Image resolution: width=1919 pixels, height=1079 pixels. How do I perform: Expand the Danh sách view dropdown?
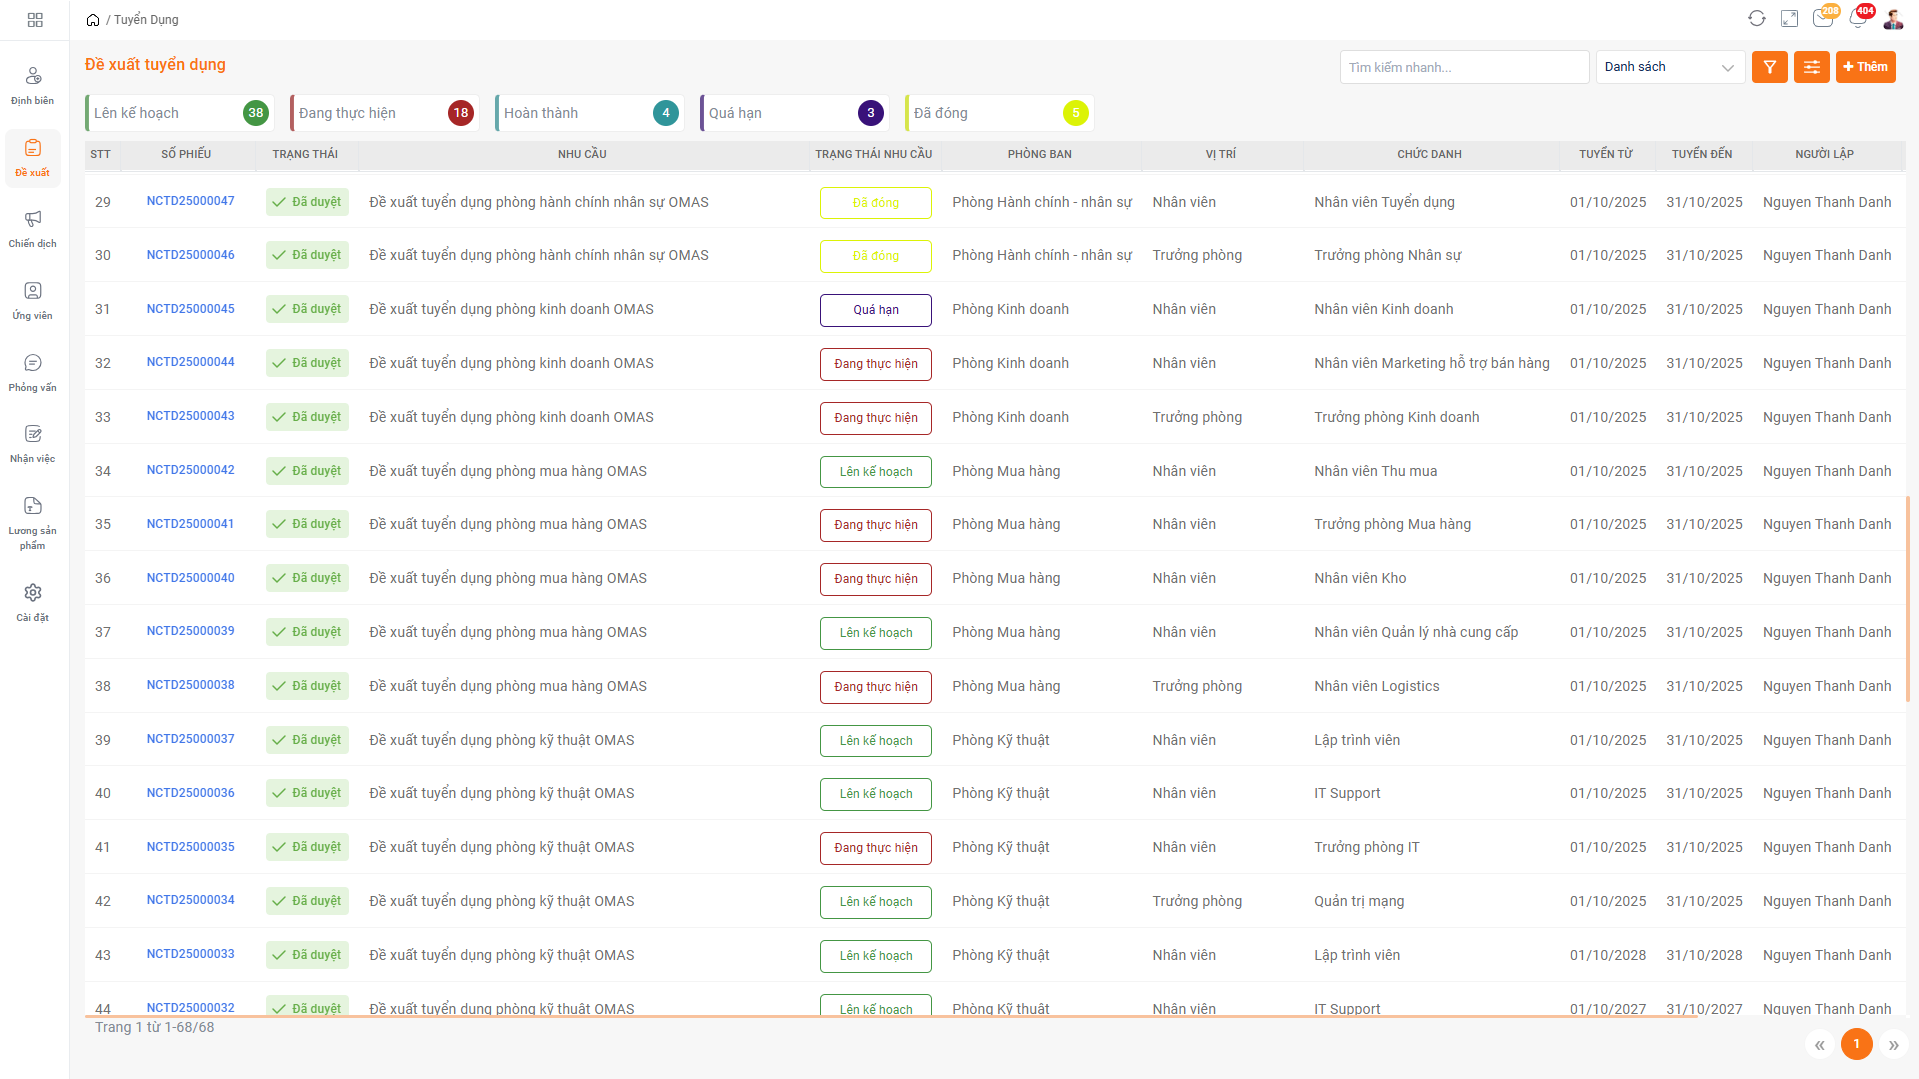pos(1669,67)
